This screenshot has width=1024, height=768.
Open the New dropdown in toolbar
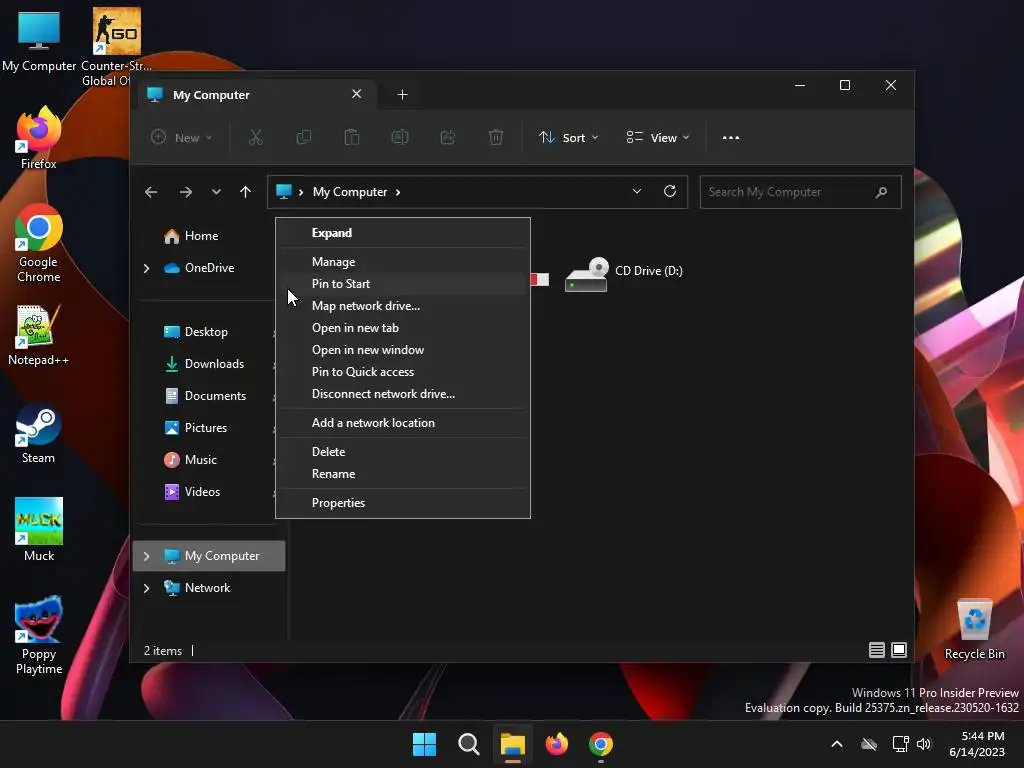tap(182, 138)
